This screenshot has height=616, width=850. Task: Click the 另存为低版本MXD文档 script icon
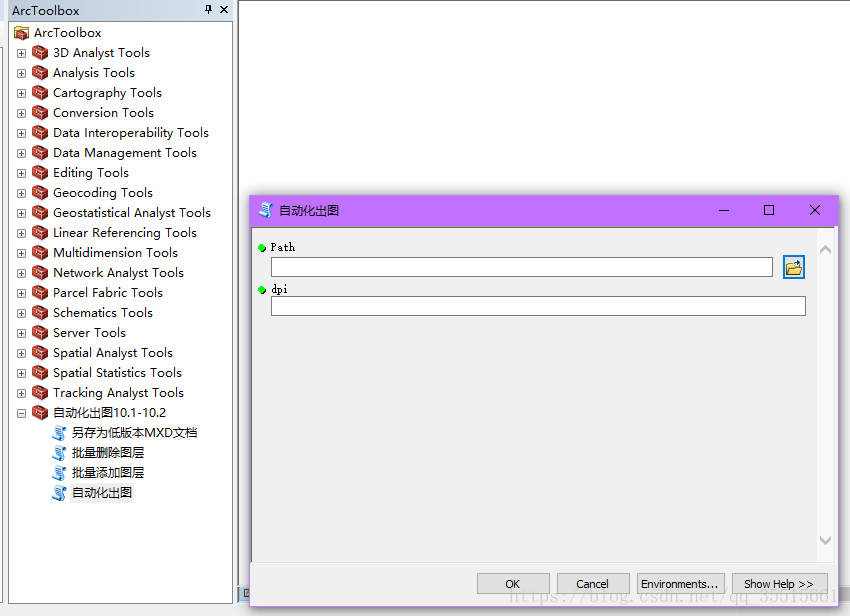(59, 433)
